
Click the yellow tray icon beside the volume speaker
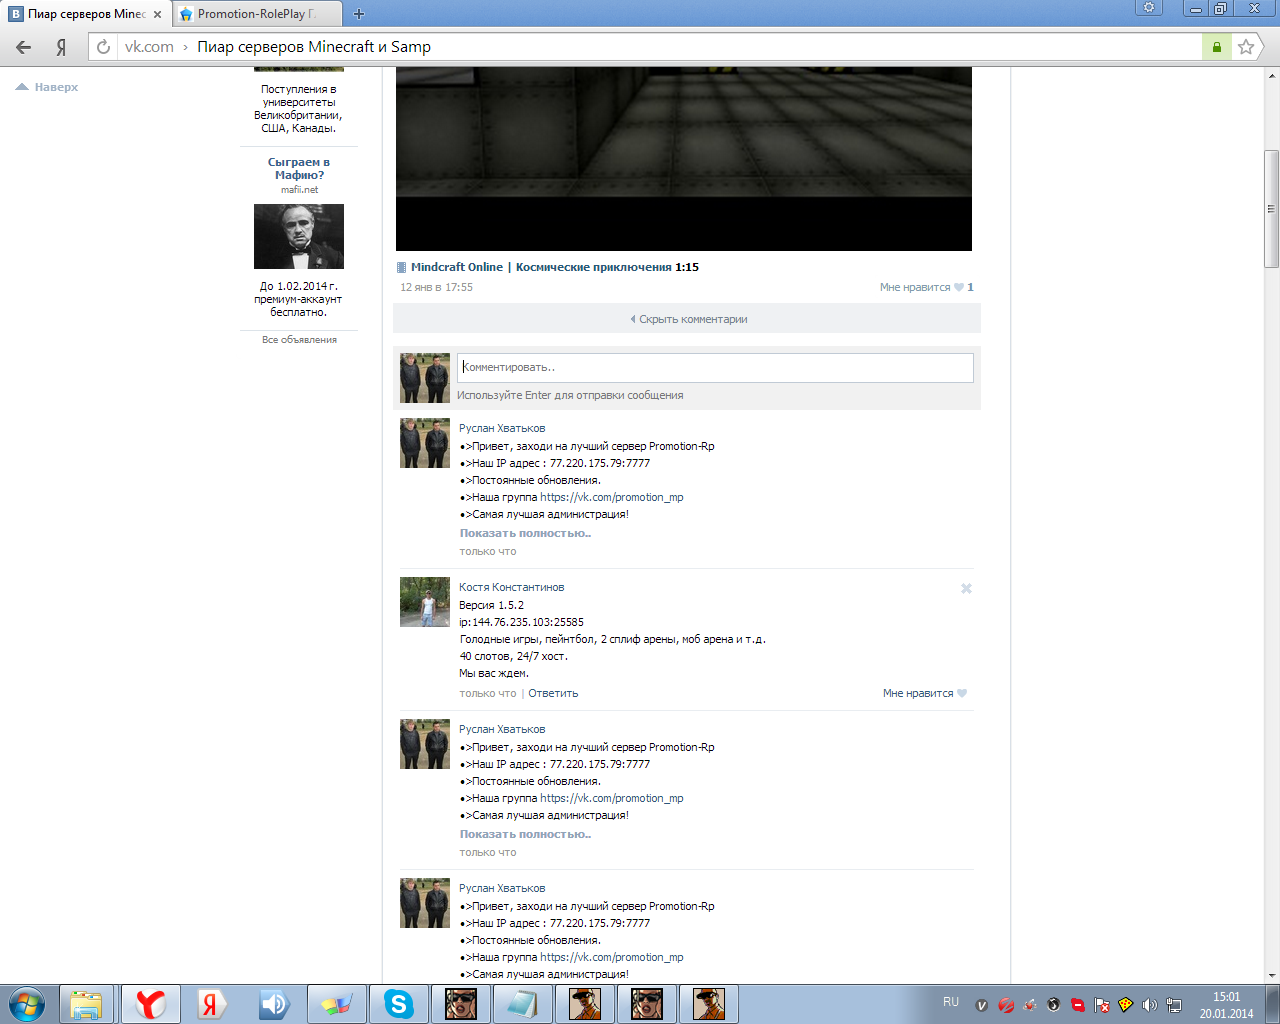pyautogui.click(x=1125, y=1005)
